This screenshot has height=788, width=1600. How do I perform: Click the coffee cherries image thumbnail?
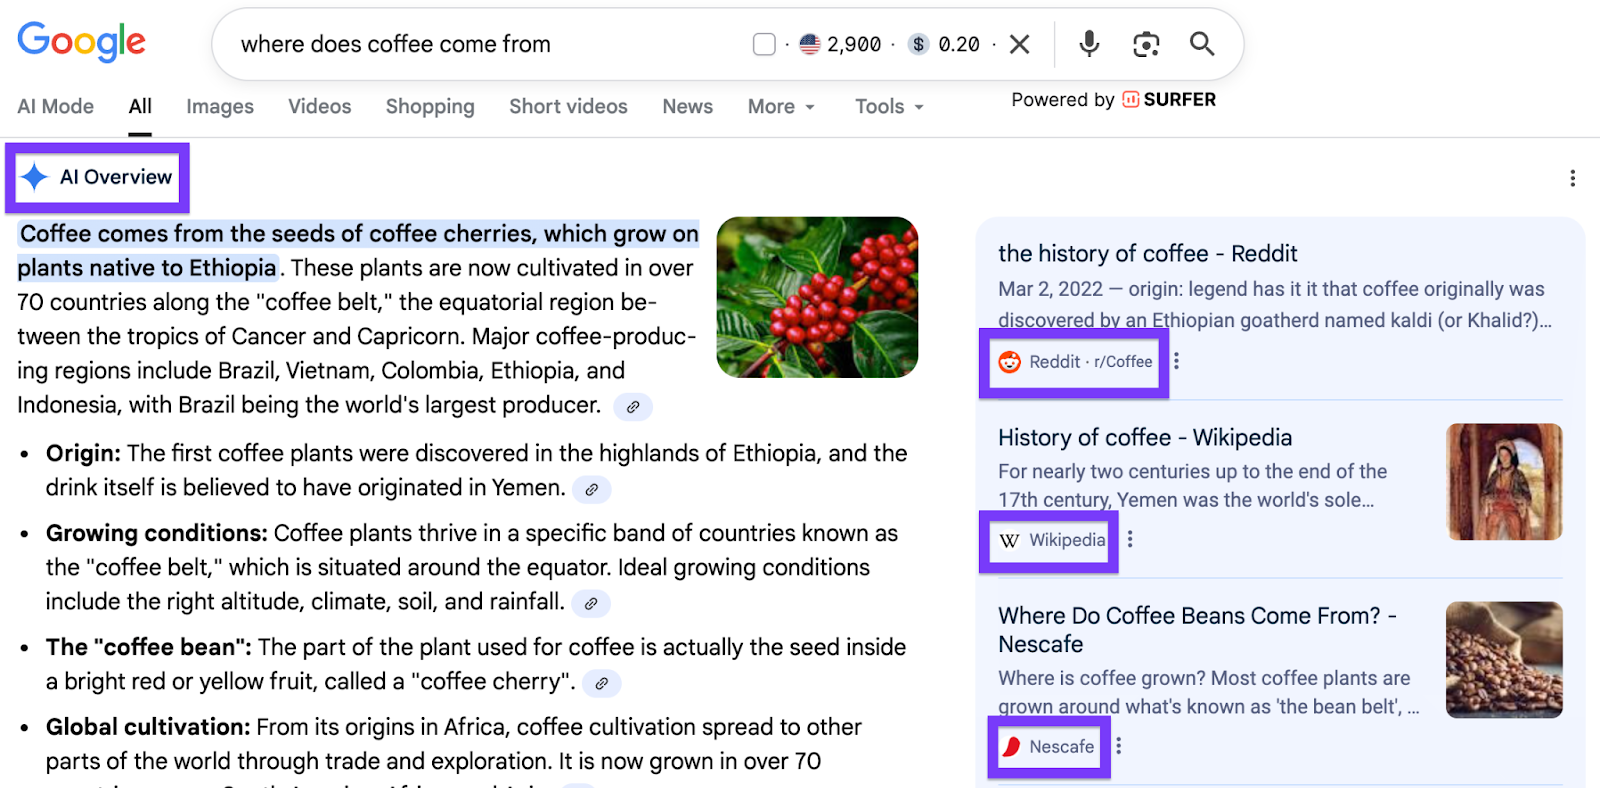click(x=817, y=297)
